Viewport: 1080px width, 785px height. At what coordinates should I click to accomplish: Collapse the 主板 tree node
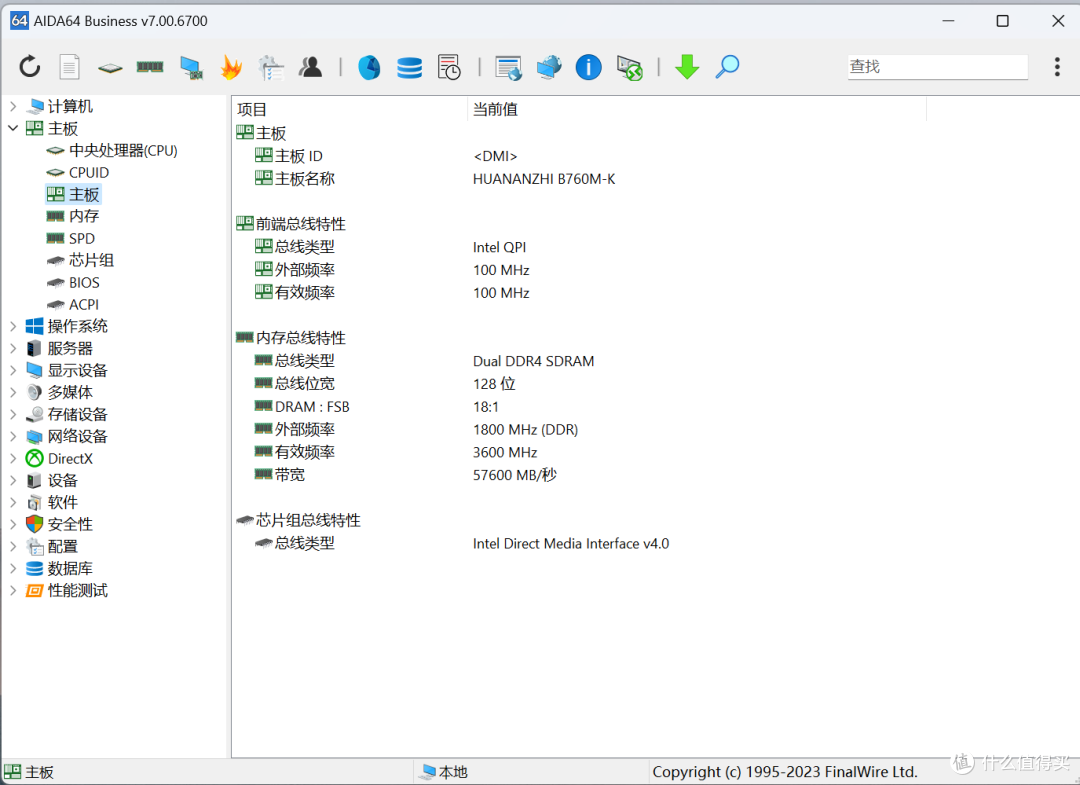(x=12, y=128)
